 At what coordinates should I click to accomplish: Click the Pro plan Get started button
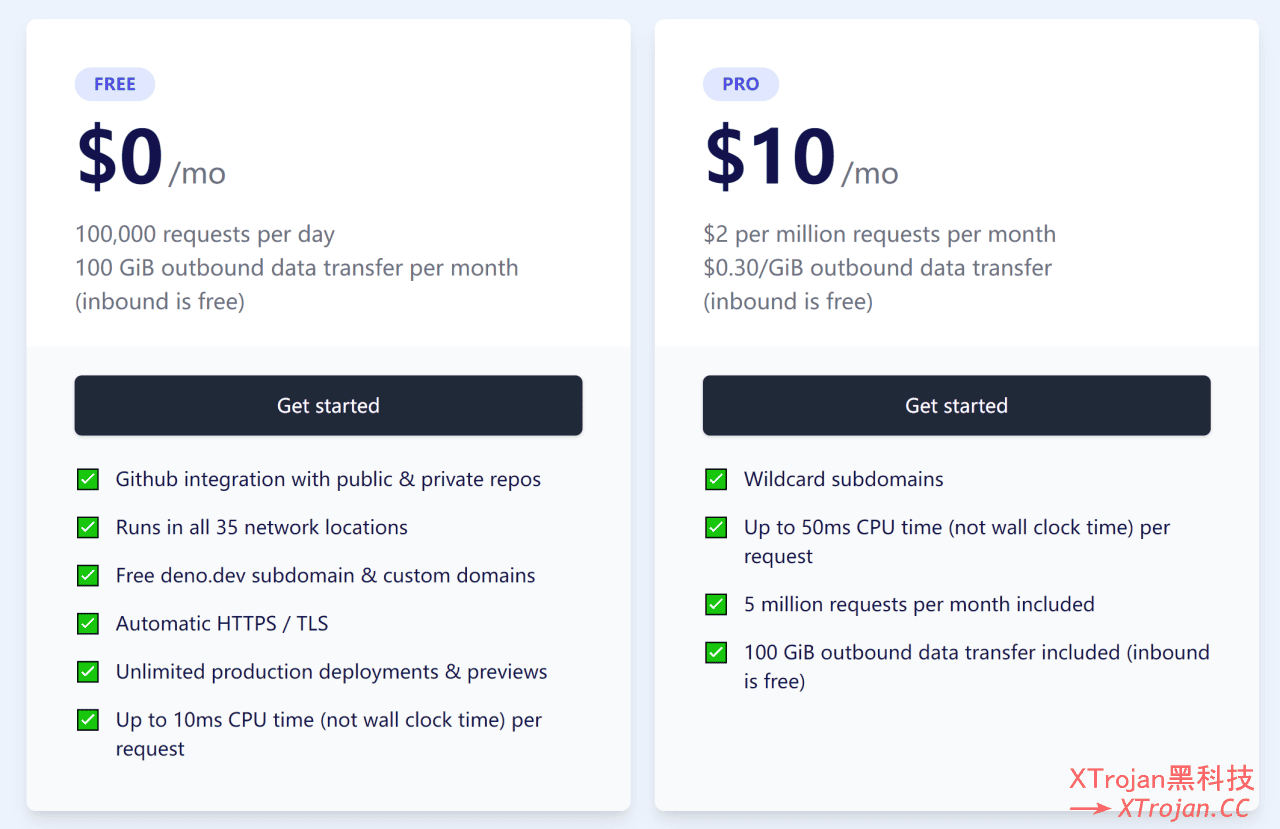tap(956, 405)
